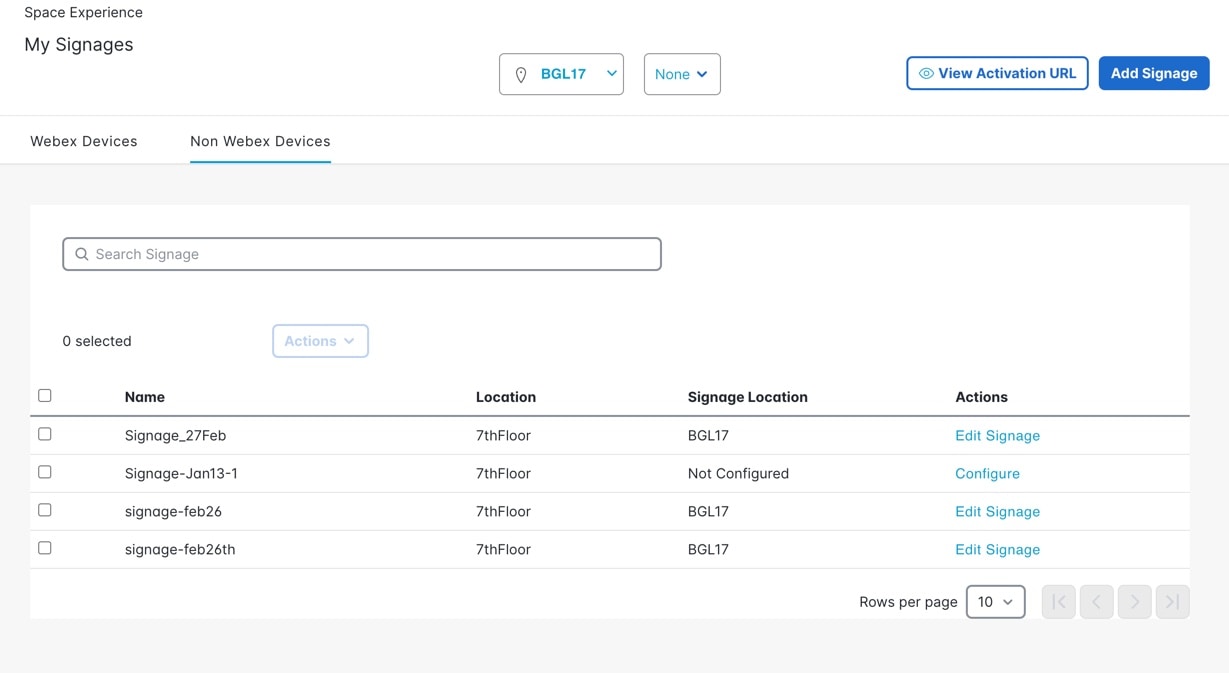
Task: Click the Add Signage button
Action: click(1154, 73)
